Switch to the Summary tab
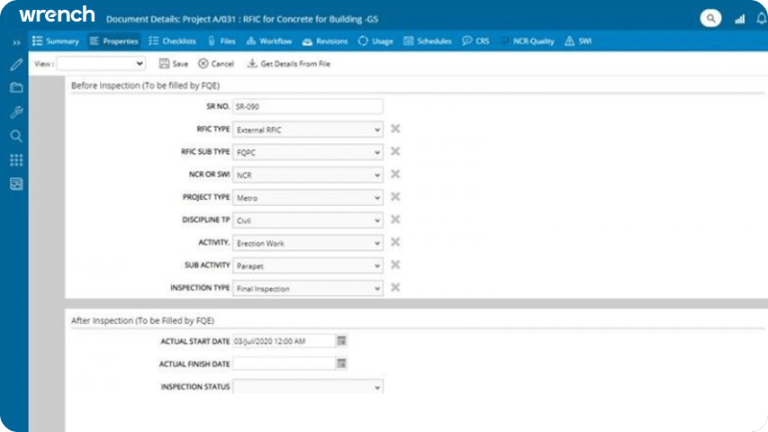Screen dimensions: 768x432 pyautogui.click(x=55, y=41)
